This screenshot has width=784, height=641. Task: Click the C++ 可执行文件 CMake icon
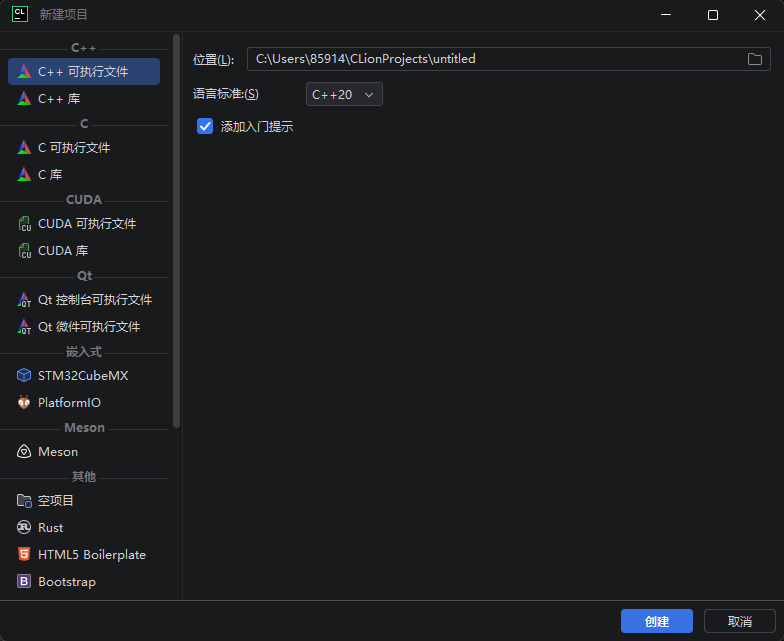pyautogui.click(x=24, y=72)
